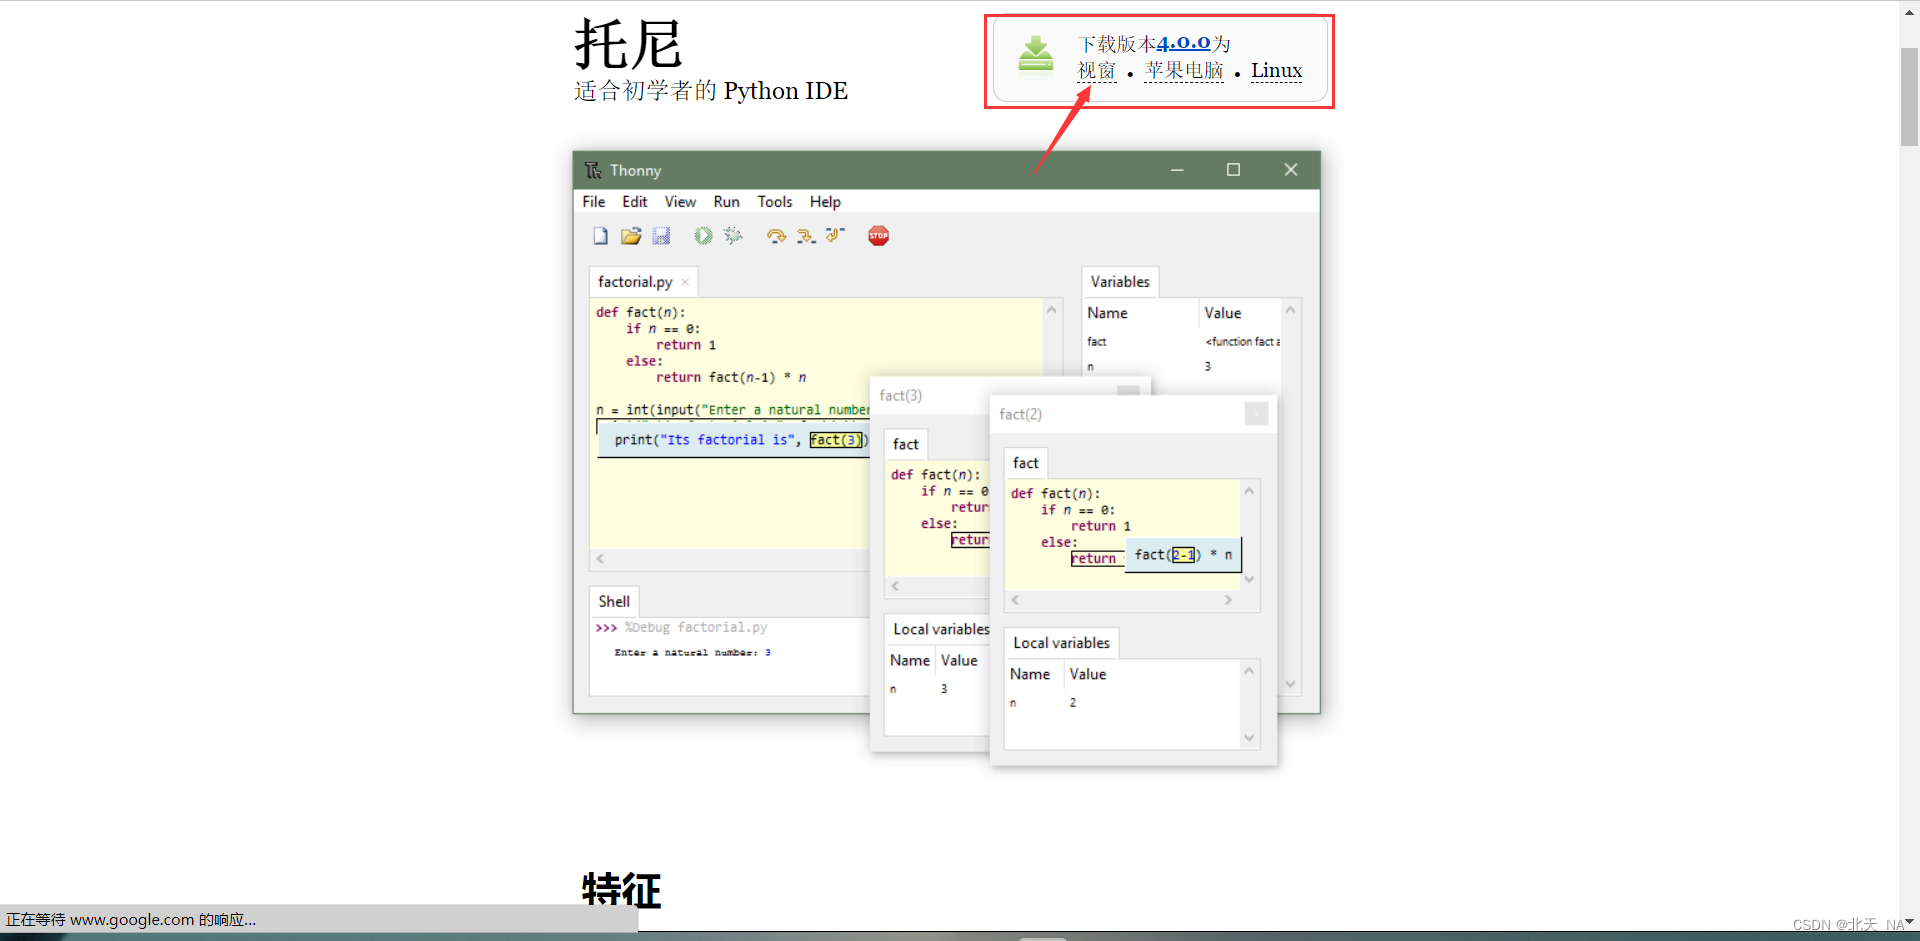Select the fact tab in fact(2) window
This screenshot has width=1920, height=941.
click(1025, 463)
